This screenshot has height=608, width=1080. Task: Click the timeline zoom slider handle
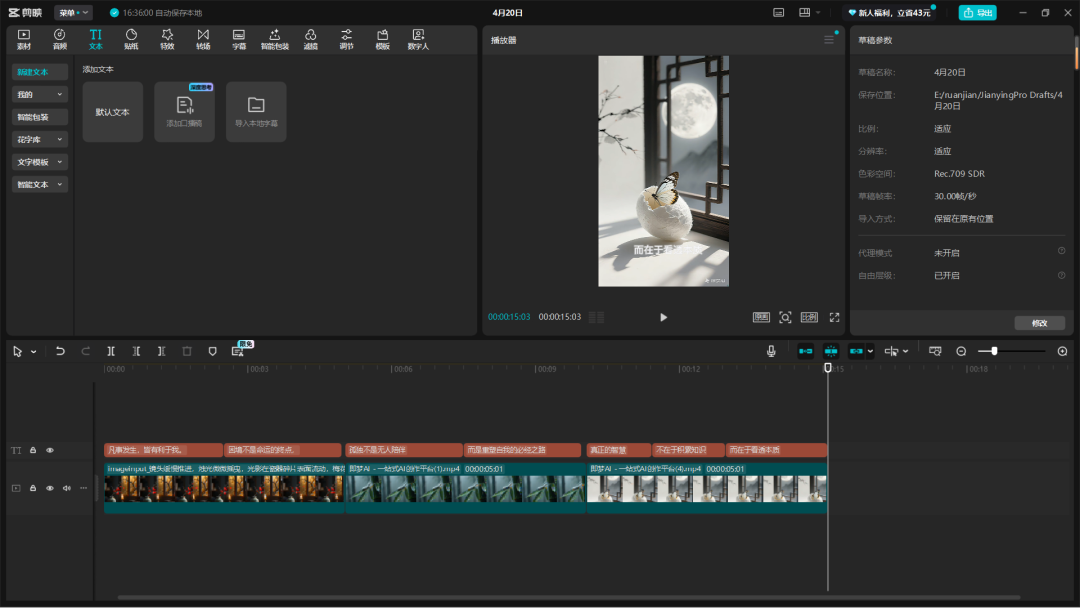994,351
